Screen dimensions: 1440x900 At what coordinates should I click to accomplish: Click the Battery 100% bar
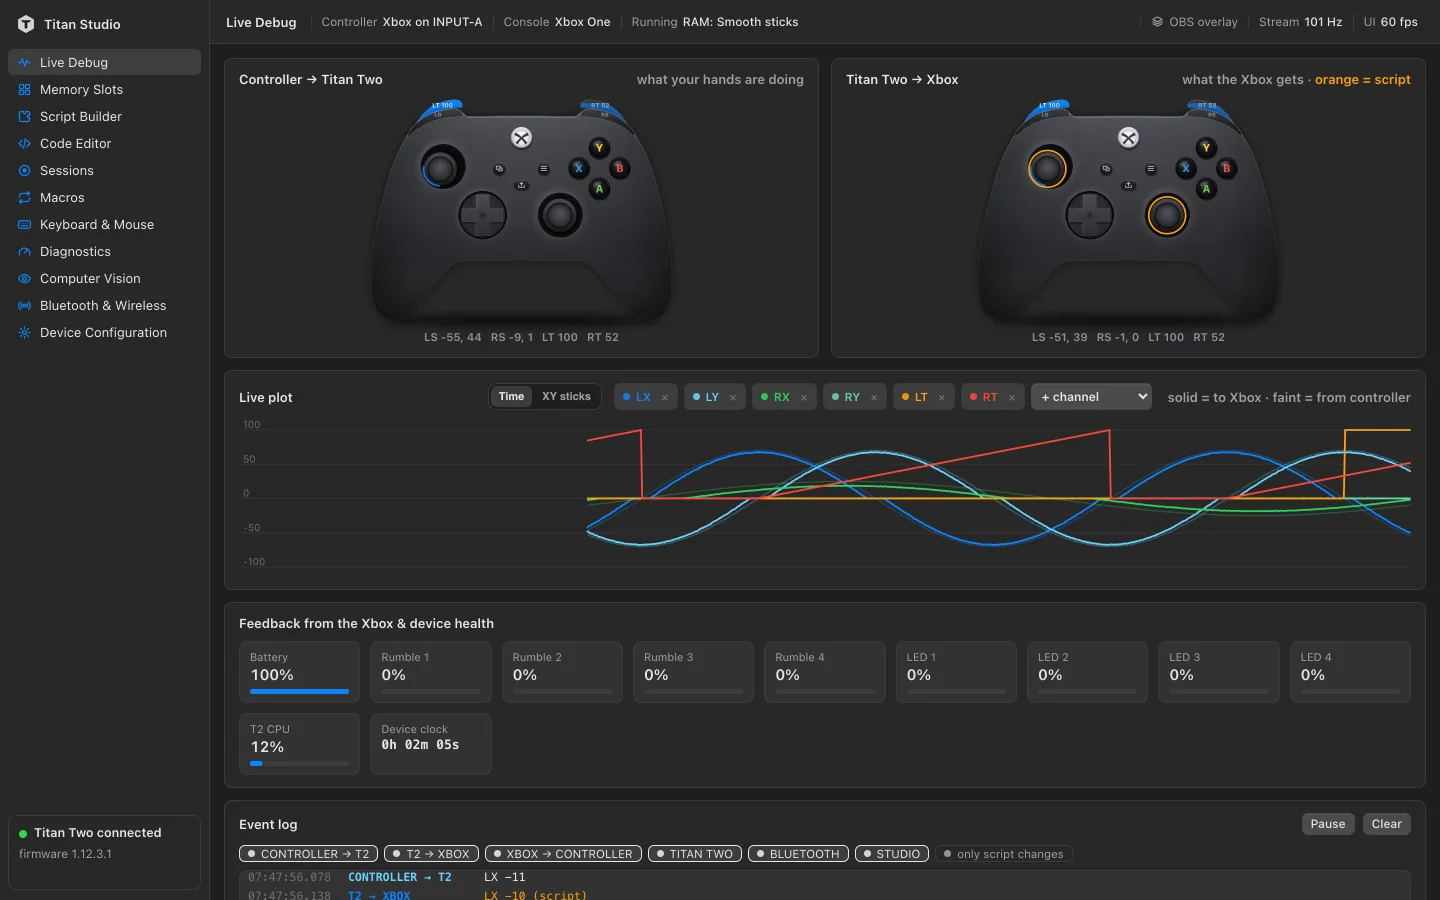[x=299, y=691]
